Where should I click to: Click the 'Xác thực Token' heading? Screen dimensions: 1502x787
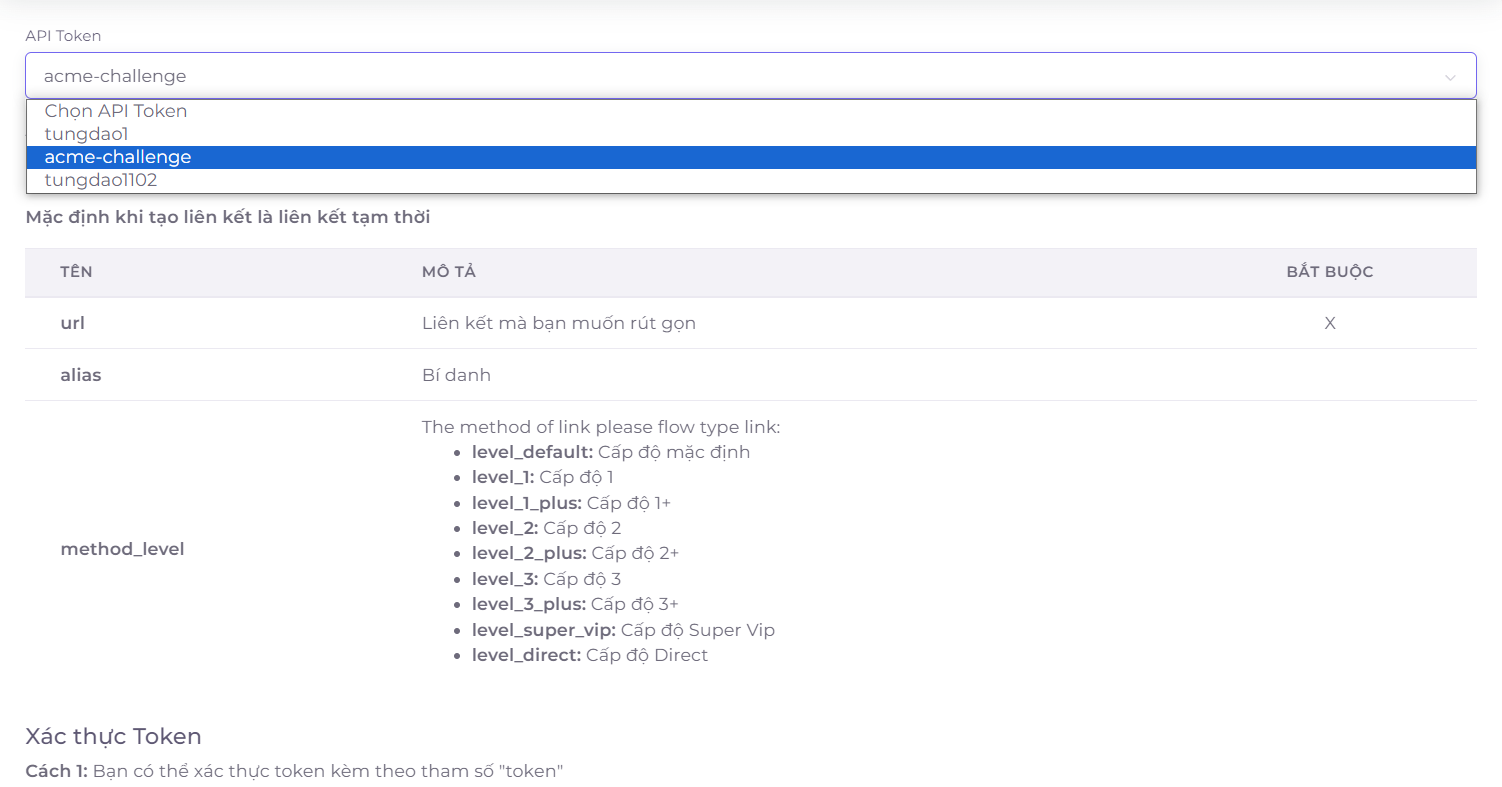coord(113,737)
